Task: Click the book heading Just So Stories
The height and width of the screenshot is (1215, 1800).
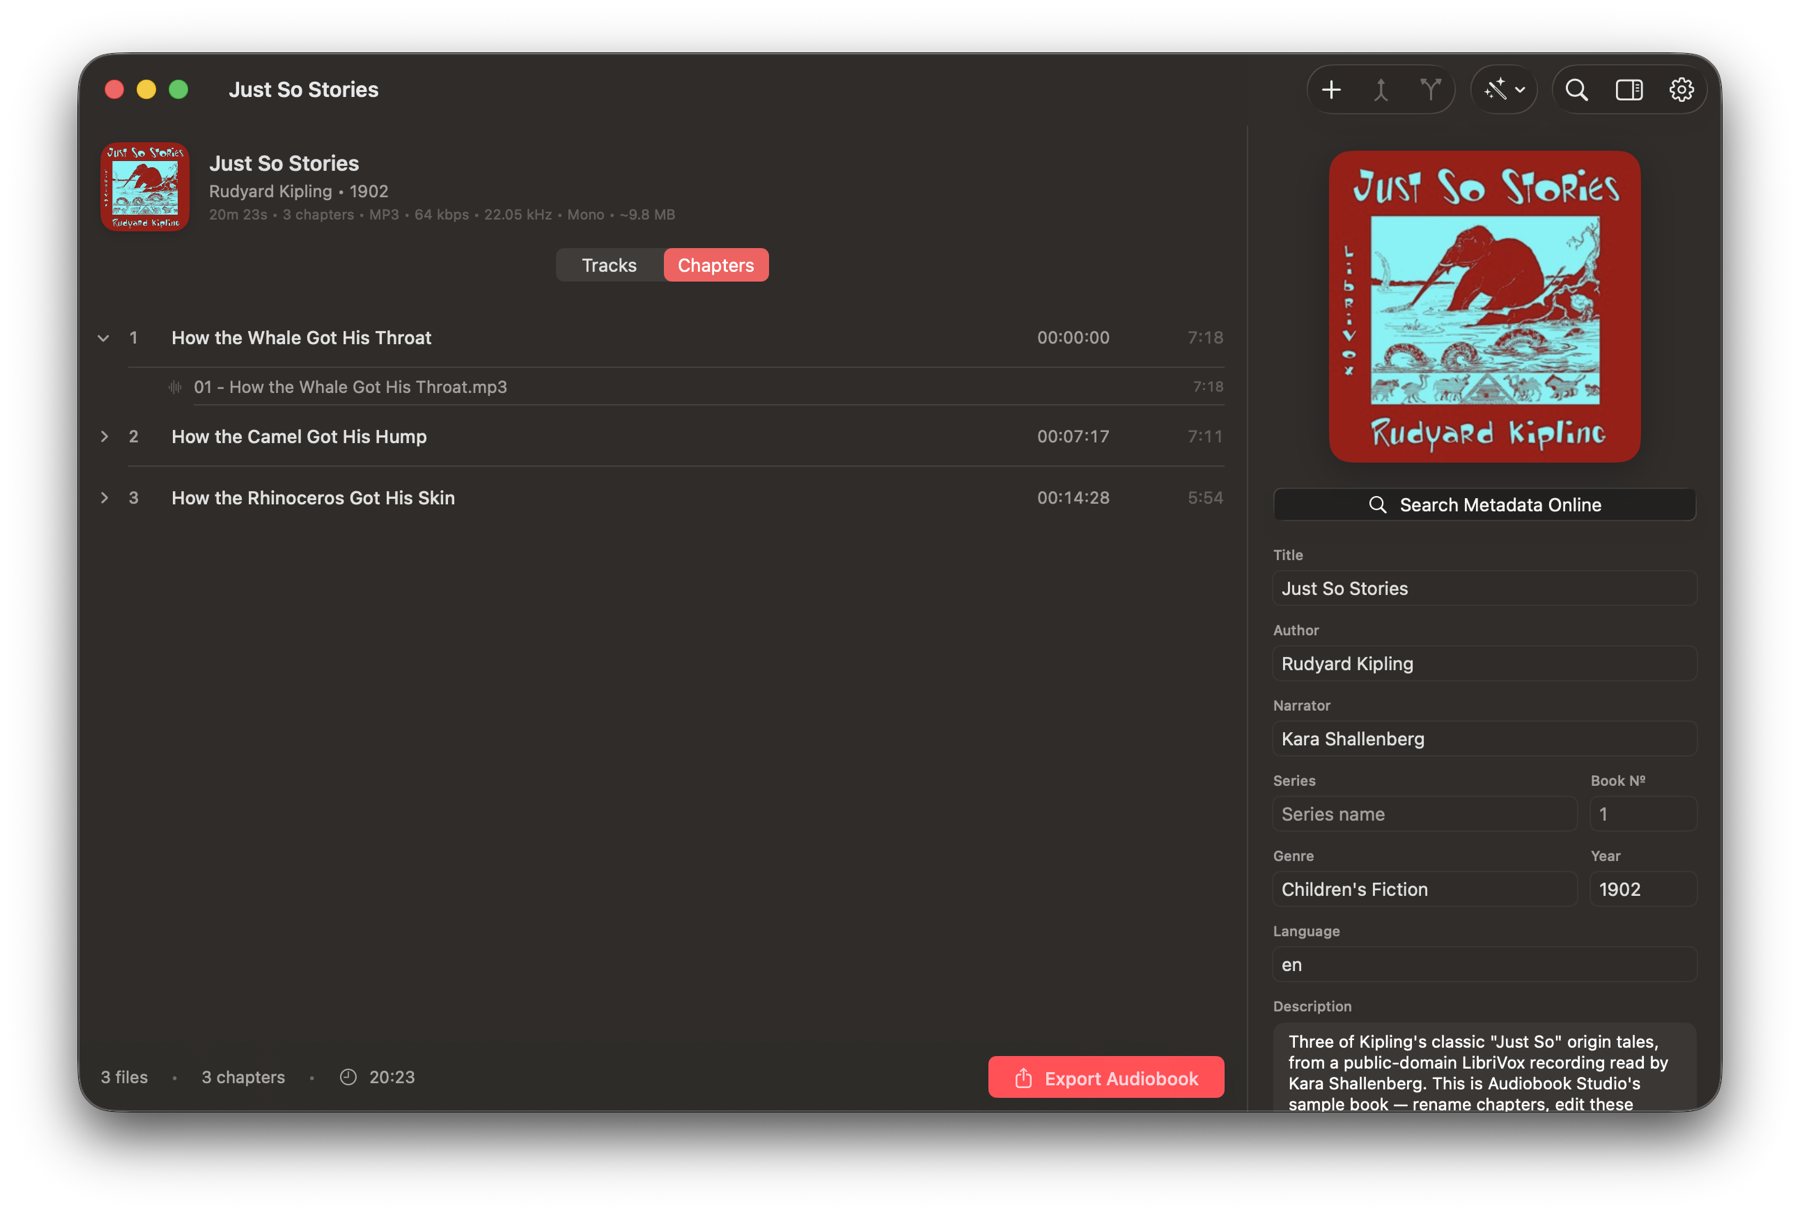Action: click(284, 163)
